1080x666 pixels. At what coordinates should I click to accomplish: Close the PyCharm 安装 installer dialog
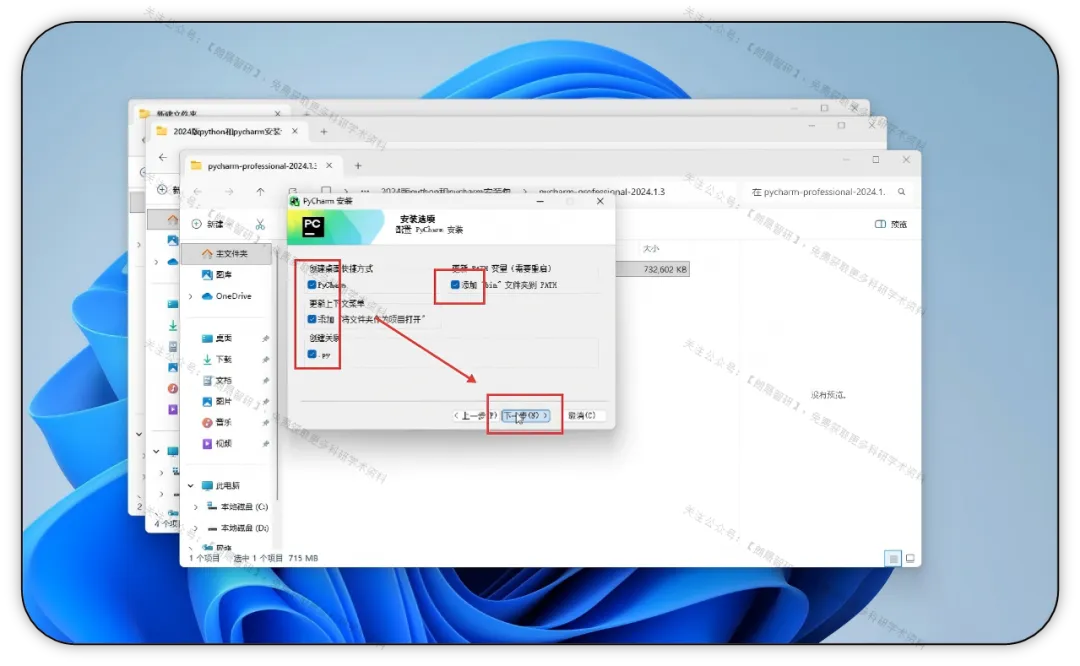point(600,201)
